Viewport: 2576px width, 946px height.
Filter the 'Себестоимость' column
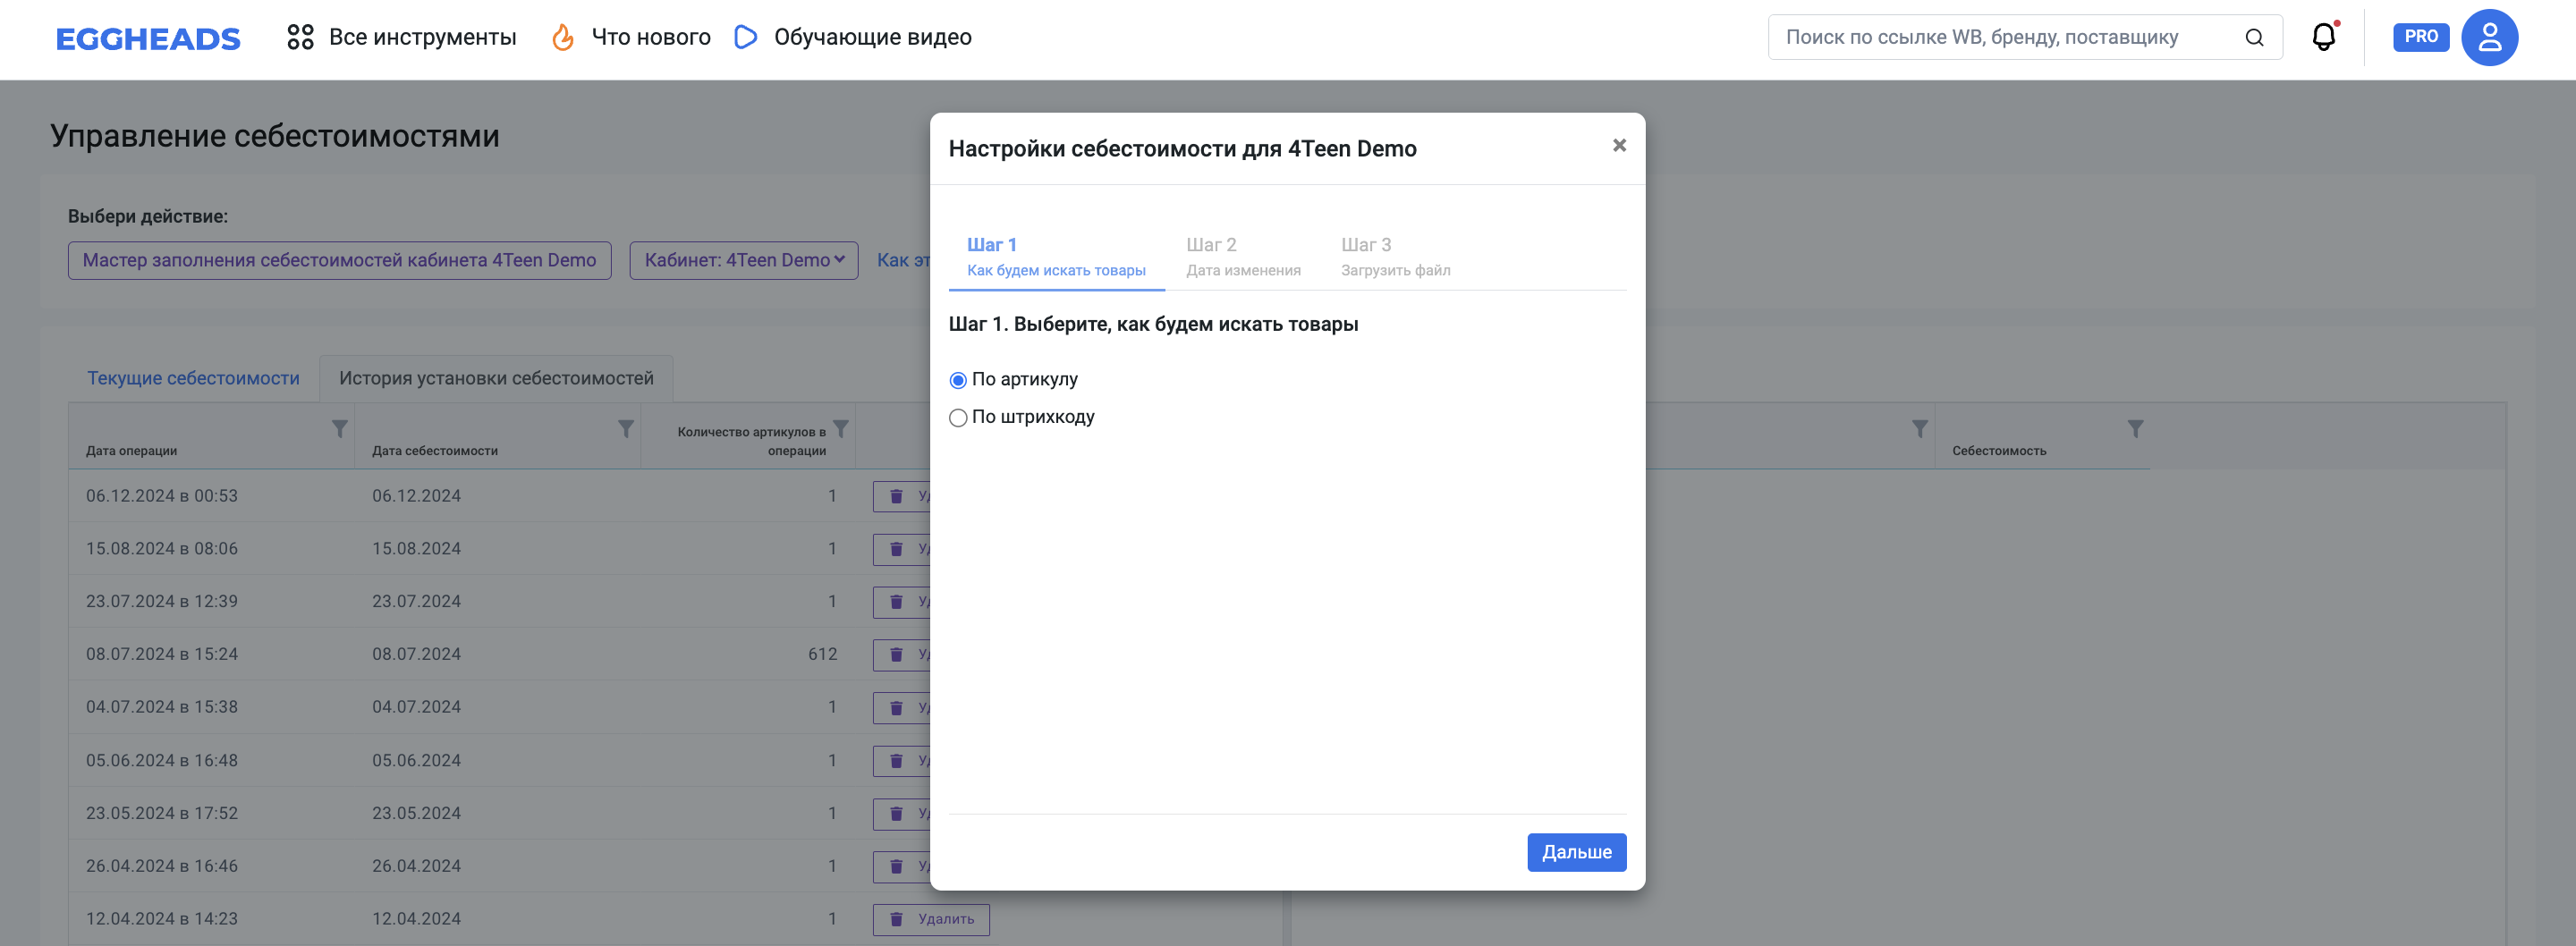pos(2135,429)
